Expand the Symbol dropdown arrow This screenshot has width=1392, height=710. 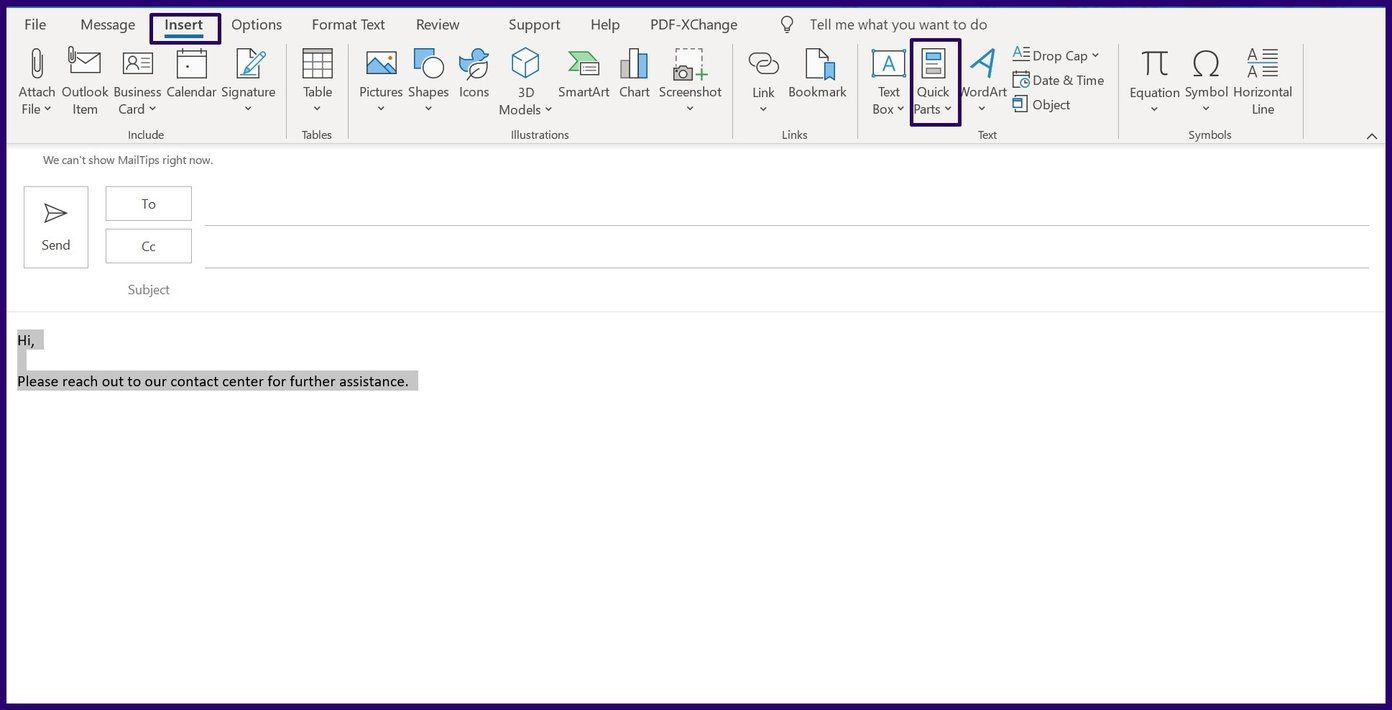coord(1206,109)
